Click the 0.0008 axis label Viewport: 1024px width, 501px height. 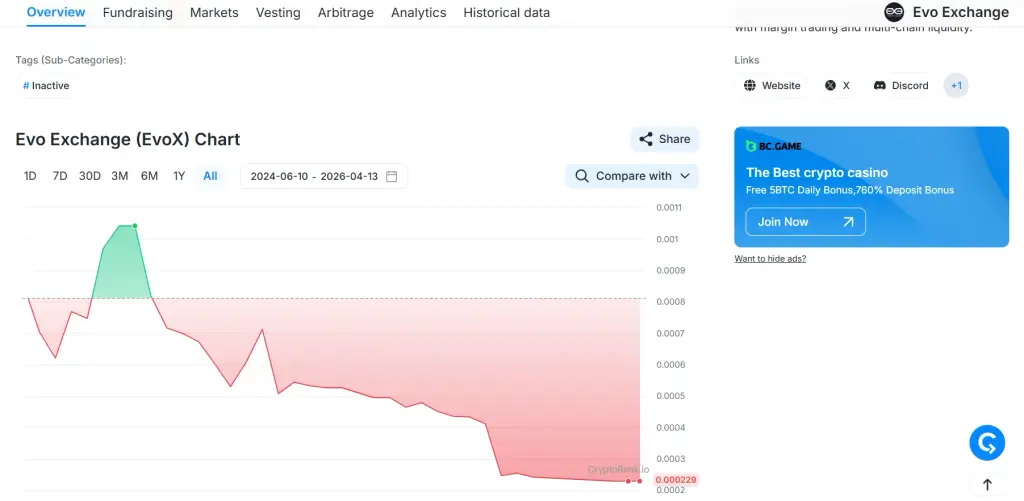coord(669,302)
